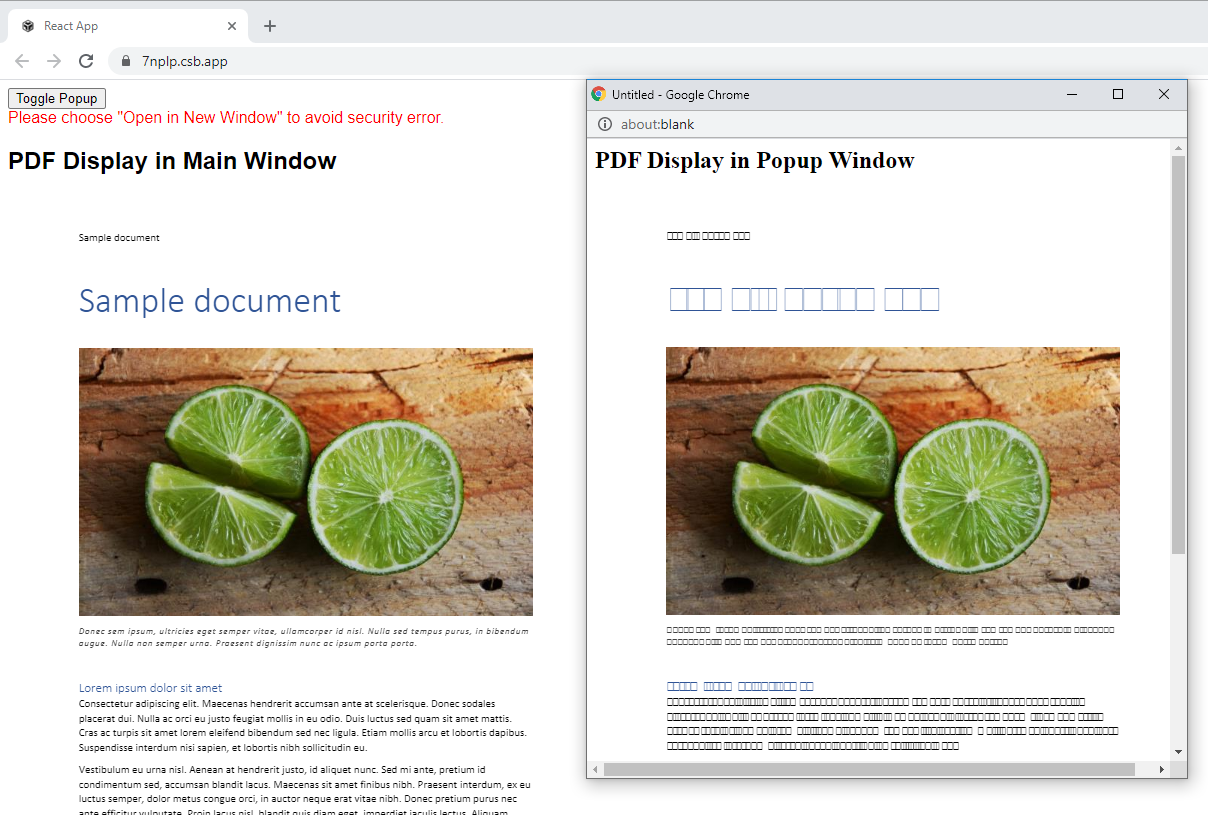Viewport: 1208px width, 815px height.
Task: Click the React App tab favicon
Action: pyautogui.click(x=27, y=25)
